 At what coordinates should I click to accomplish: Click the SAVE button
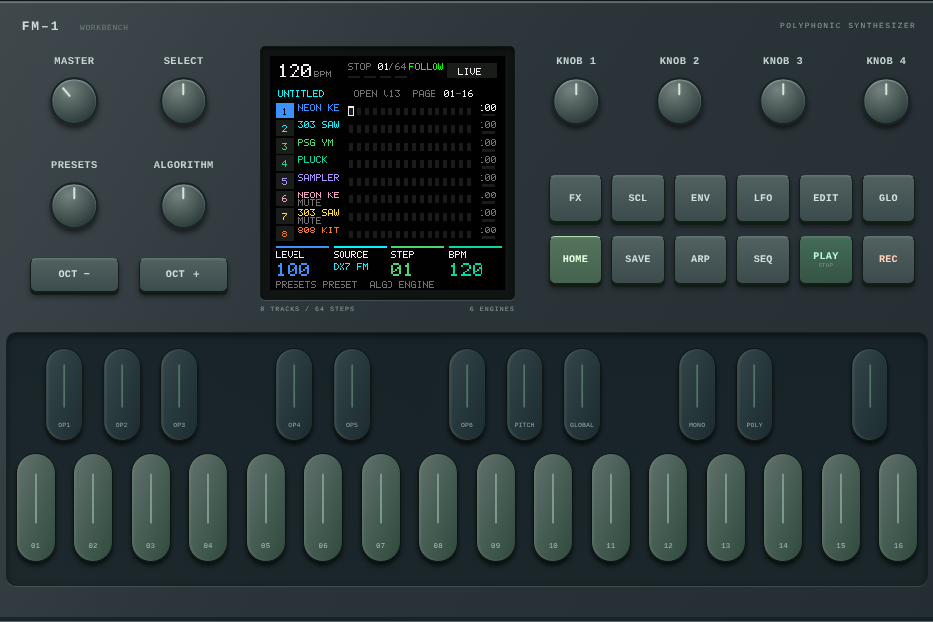pos(638,260)
